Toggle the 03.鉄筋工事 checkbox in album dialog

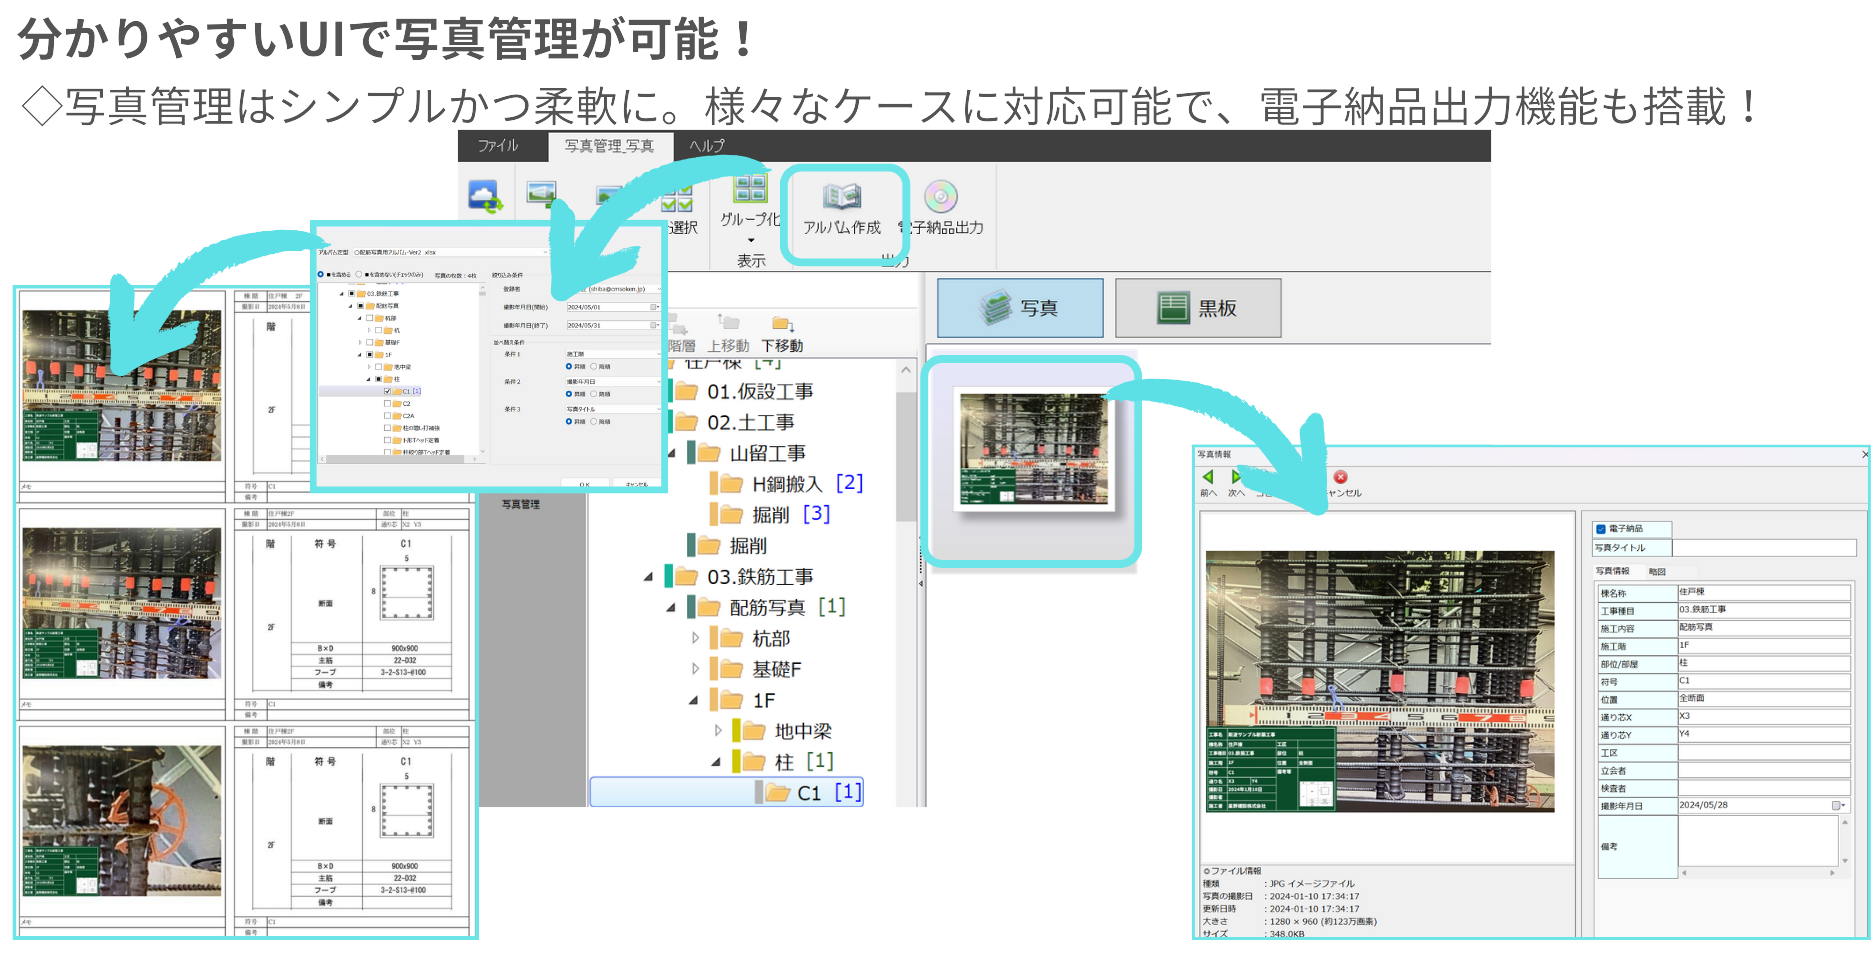click(351, 294)
